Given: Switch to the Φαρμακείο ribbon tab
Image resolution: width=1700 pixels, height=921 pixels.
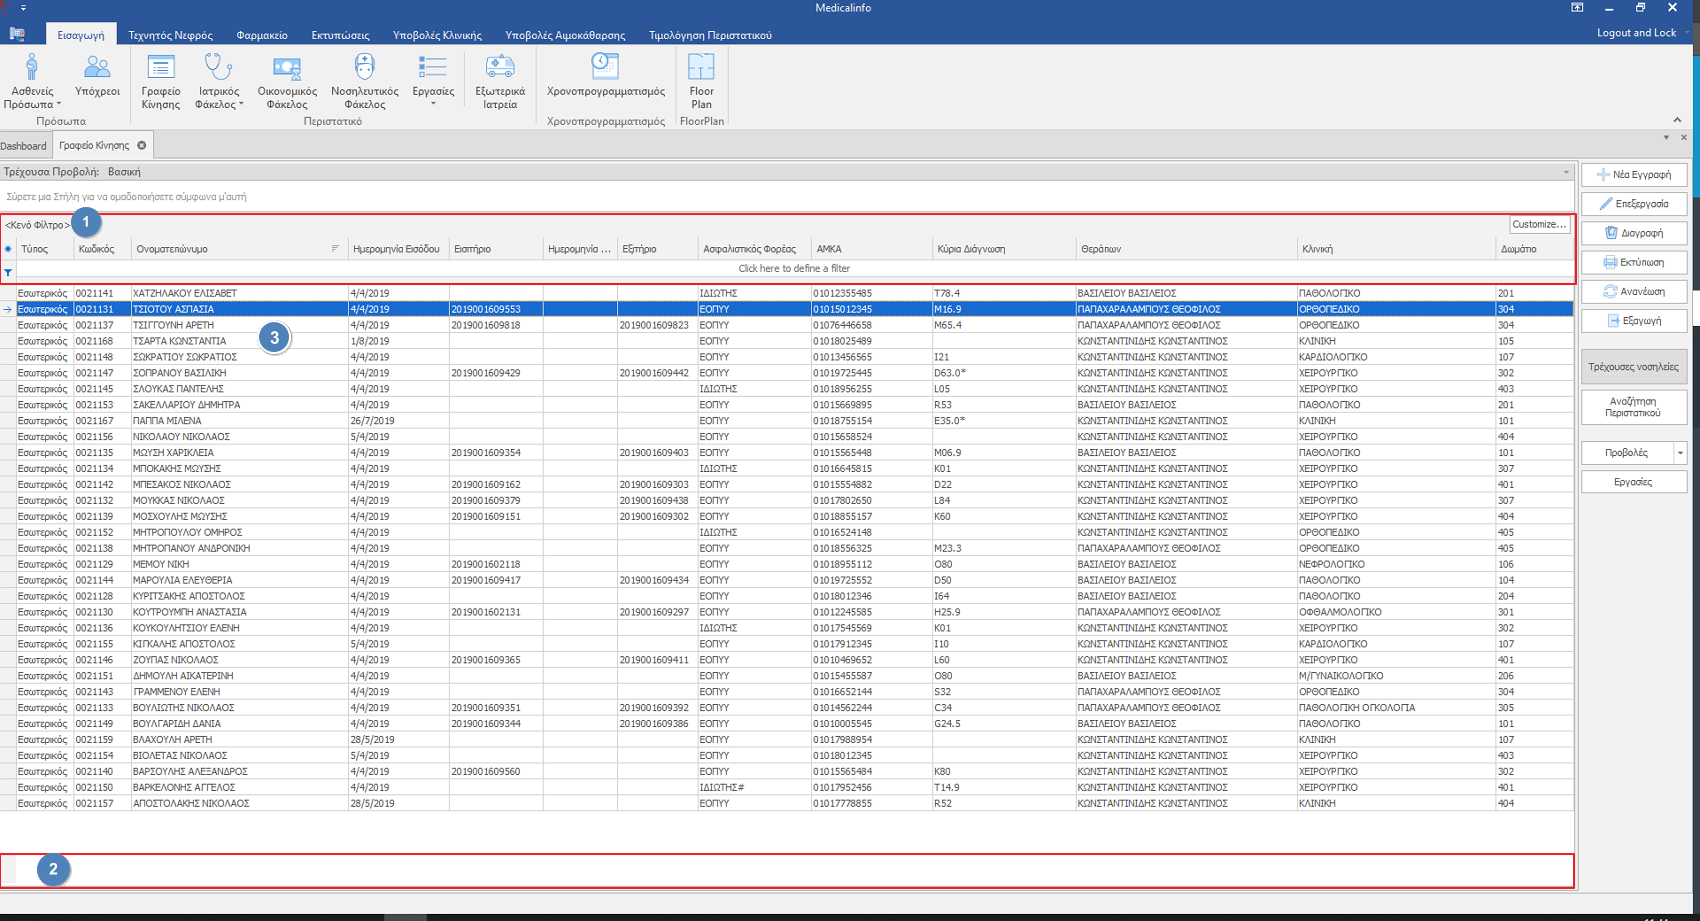Looking at the screenshot, I should [261, 35].
